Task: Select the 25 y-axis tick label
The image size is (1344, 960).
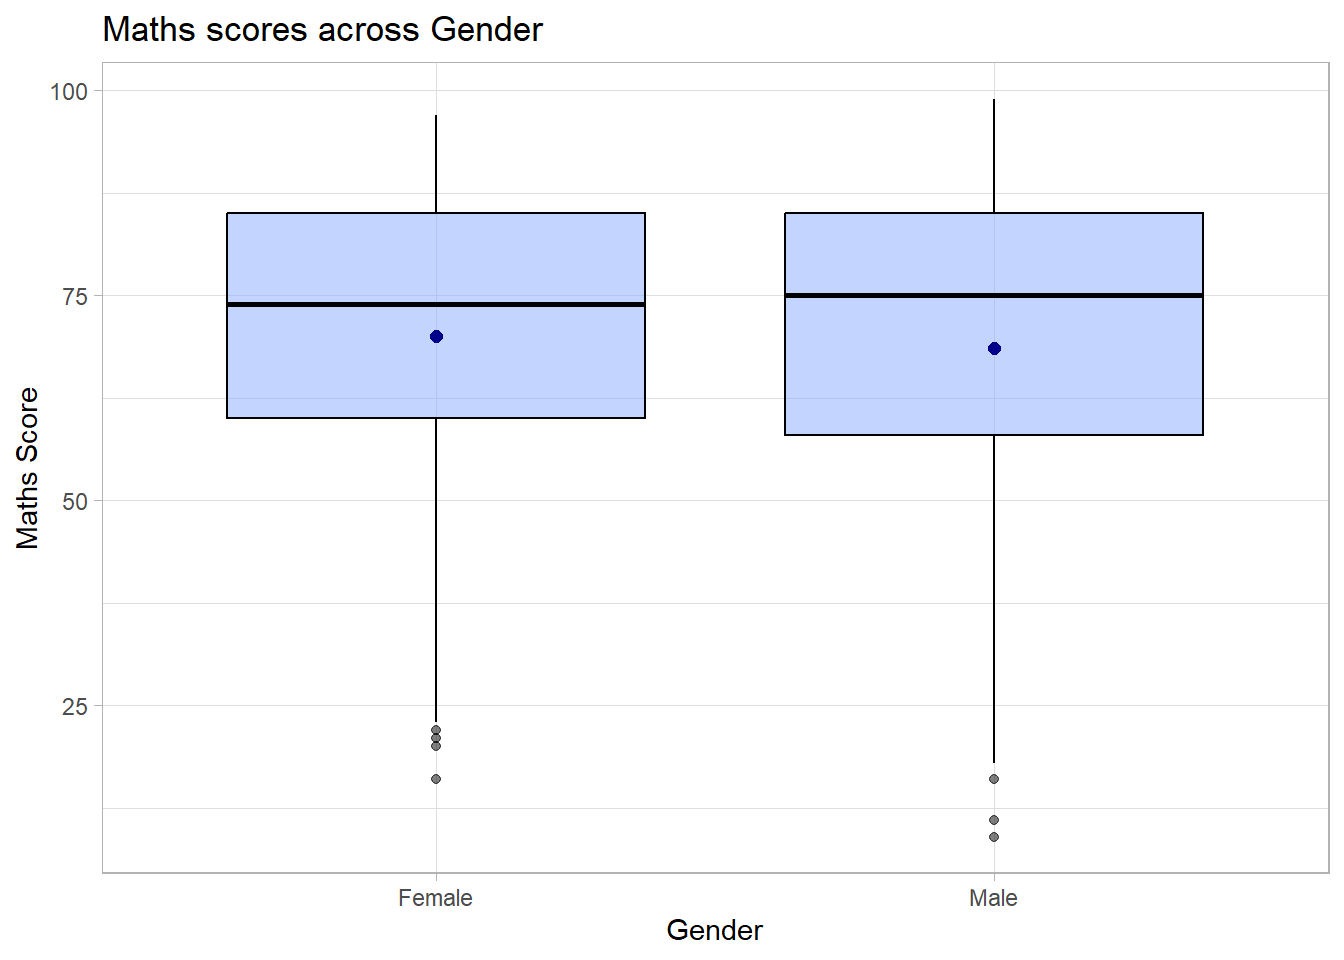Action: point(75,706)
